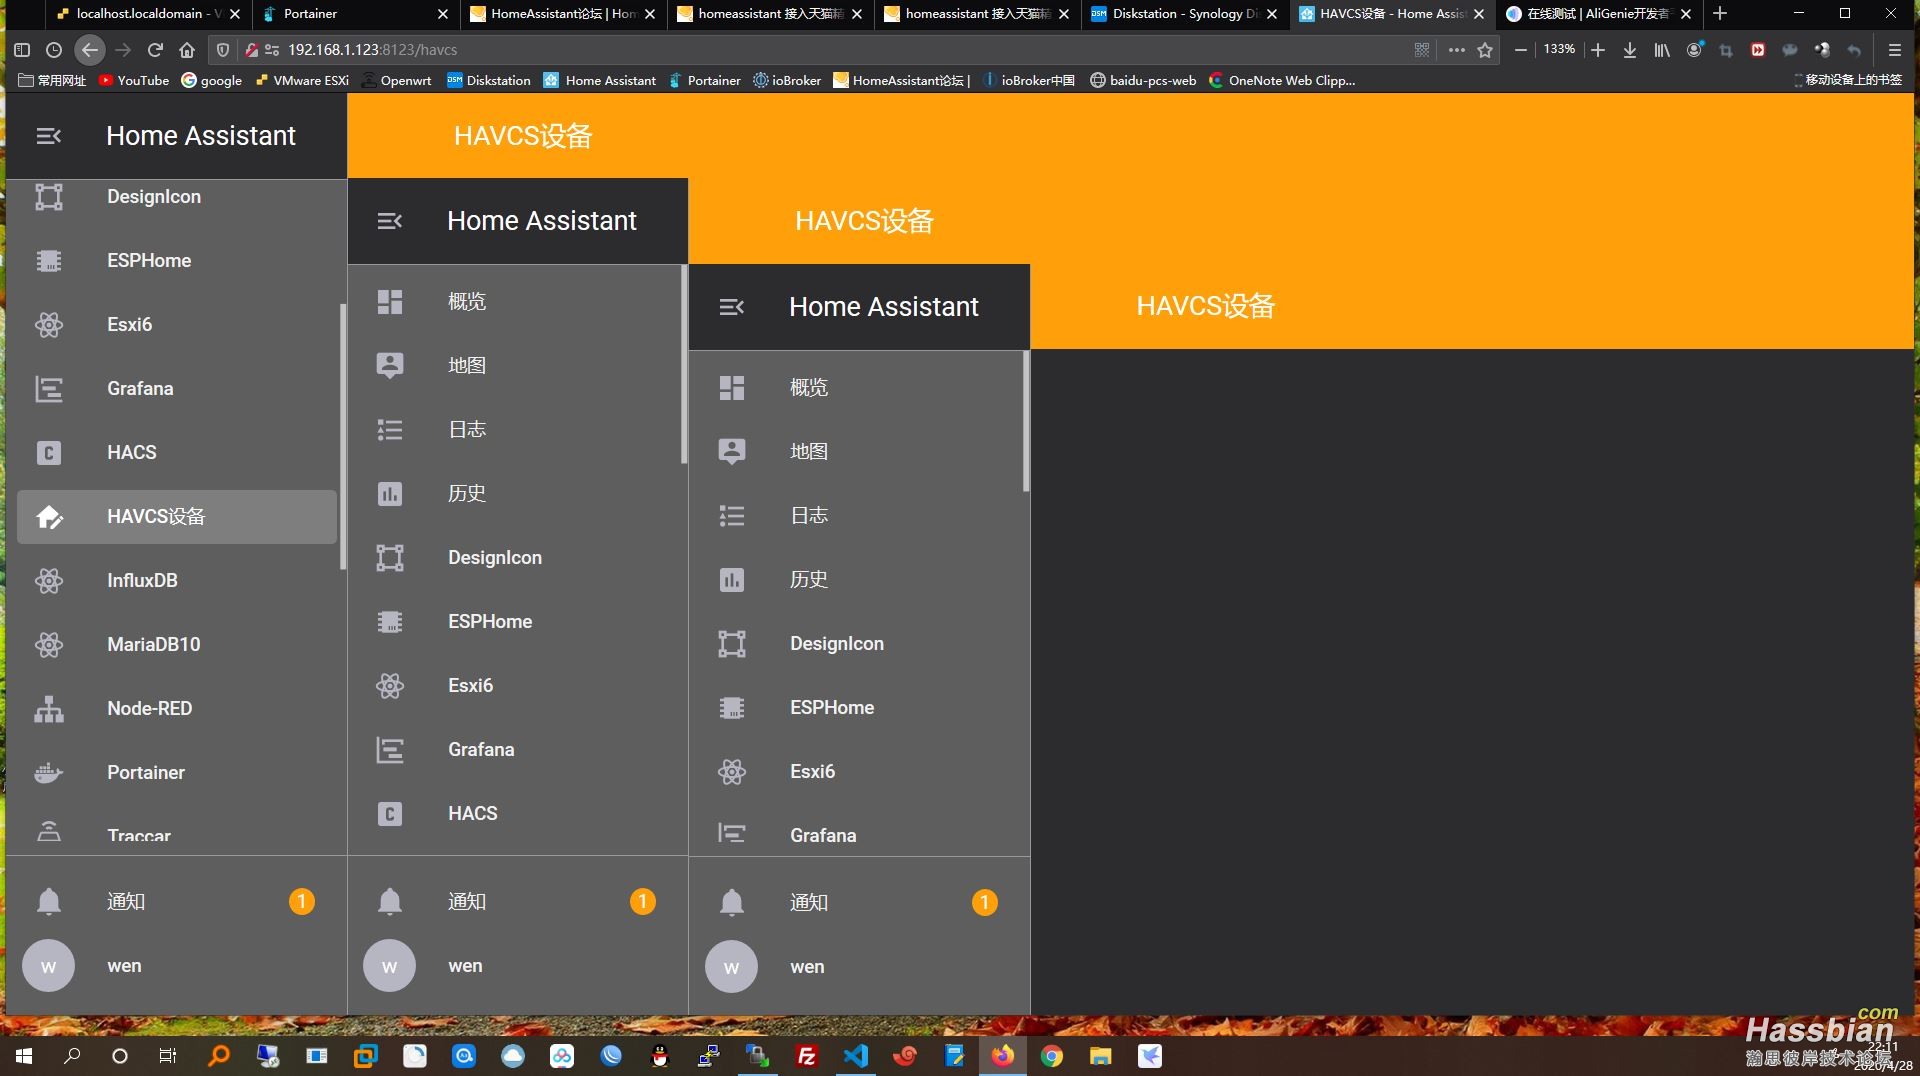Switch to the localhost.localdomain tab

148,14
